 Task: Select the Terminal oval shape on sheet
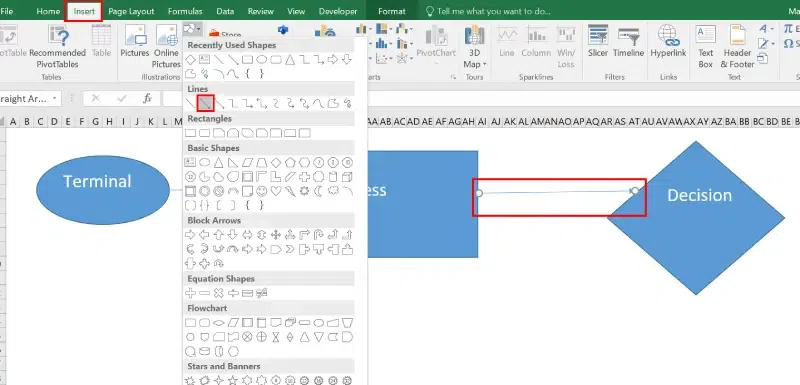[103, 190]
